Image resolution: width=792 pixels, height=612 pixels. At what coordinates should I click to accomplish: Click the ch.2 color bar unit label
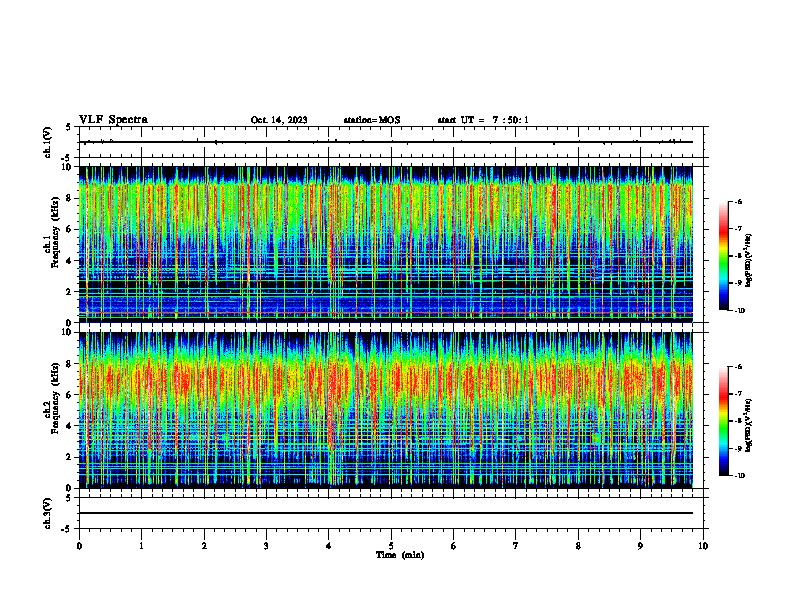749,426
